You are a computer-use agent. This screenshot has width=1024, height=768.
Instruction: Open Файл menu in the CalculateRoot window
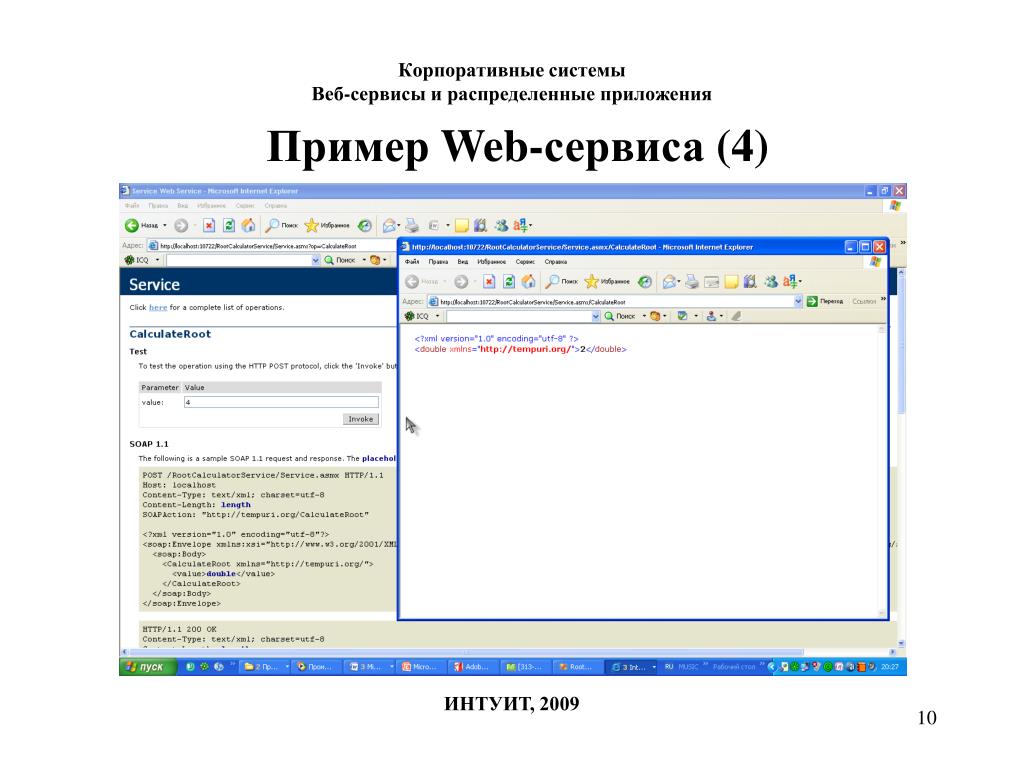coord(411,262)
